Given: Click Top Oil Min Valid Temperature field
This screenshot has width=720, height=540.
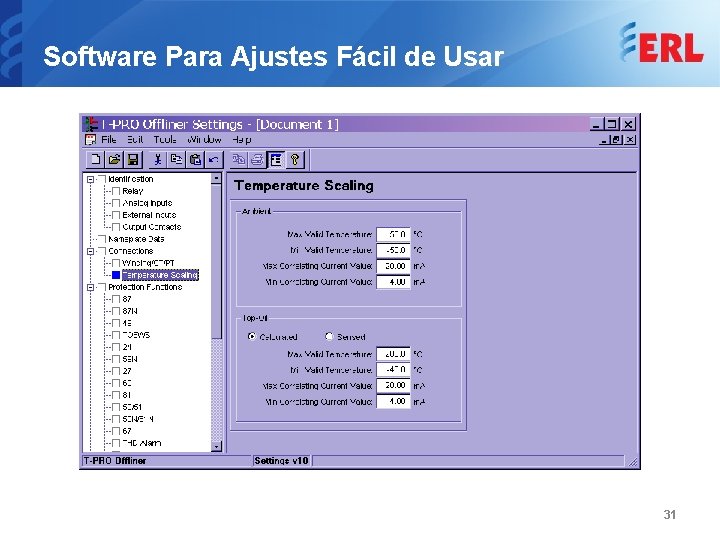Looking at the screenshot, I should pos(393,370).
